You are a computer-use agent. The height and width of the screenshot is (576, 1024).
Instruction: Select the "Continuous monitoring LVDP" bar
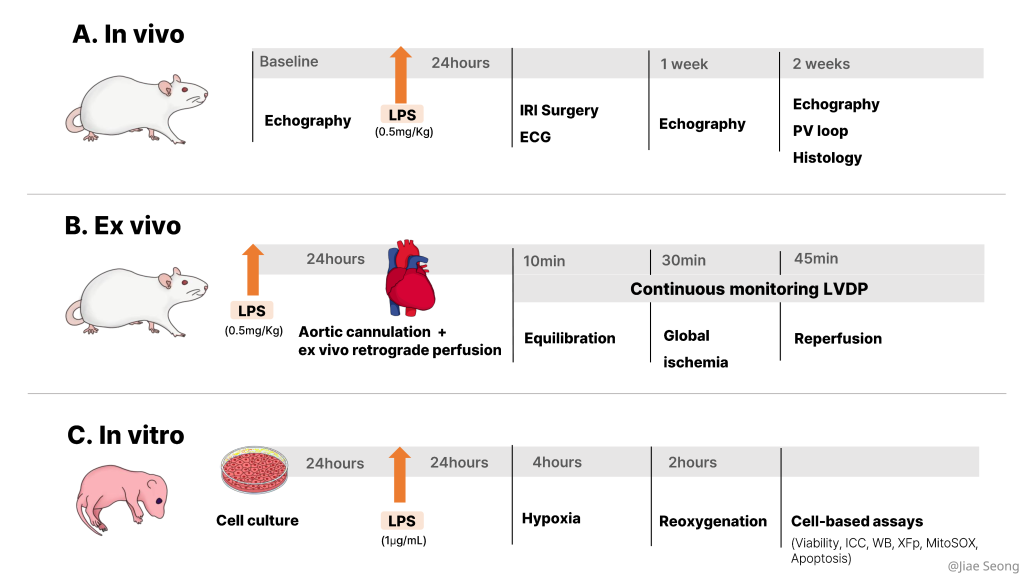point(748,289)
